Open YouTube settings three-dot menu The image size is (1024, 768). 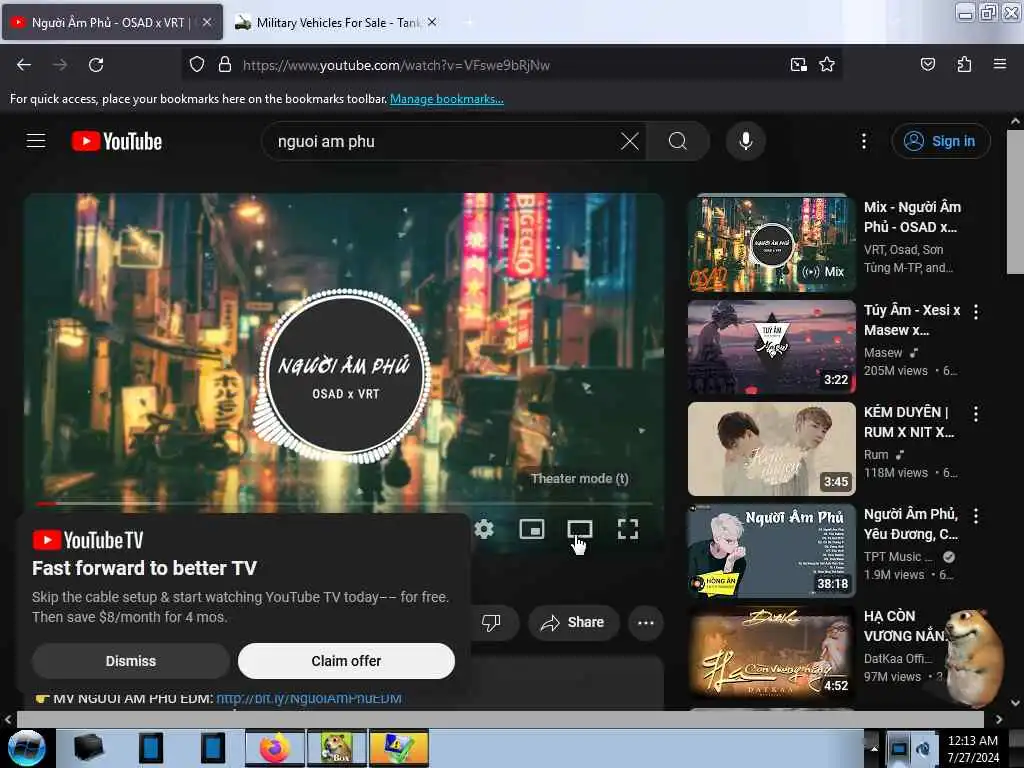863,141
